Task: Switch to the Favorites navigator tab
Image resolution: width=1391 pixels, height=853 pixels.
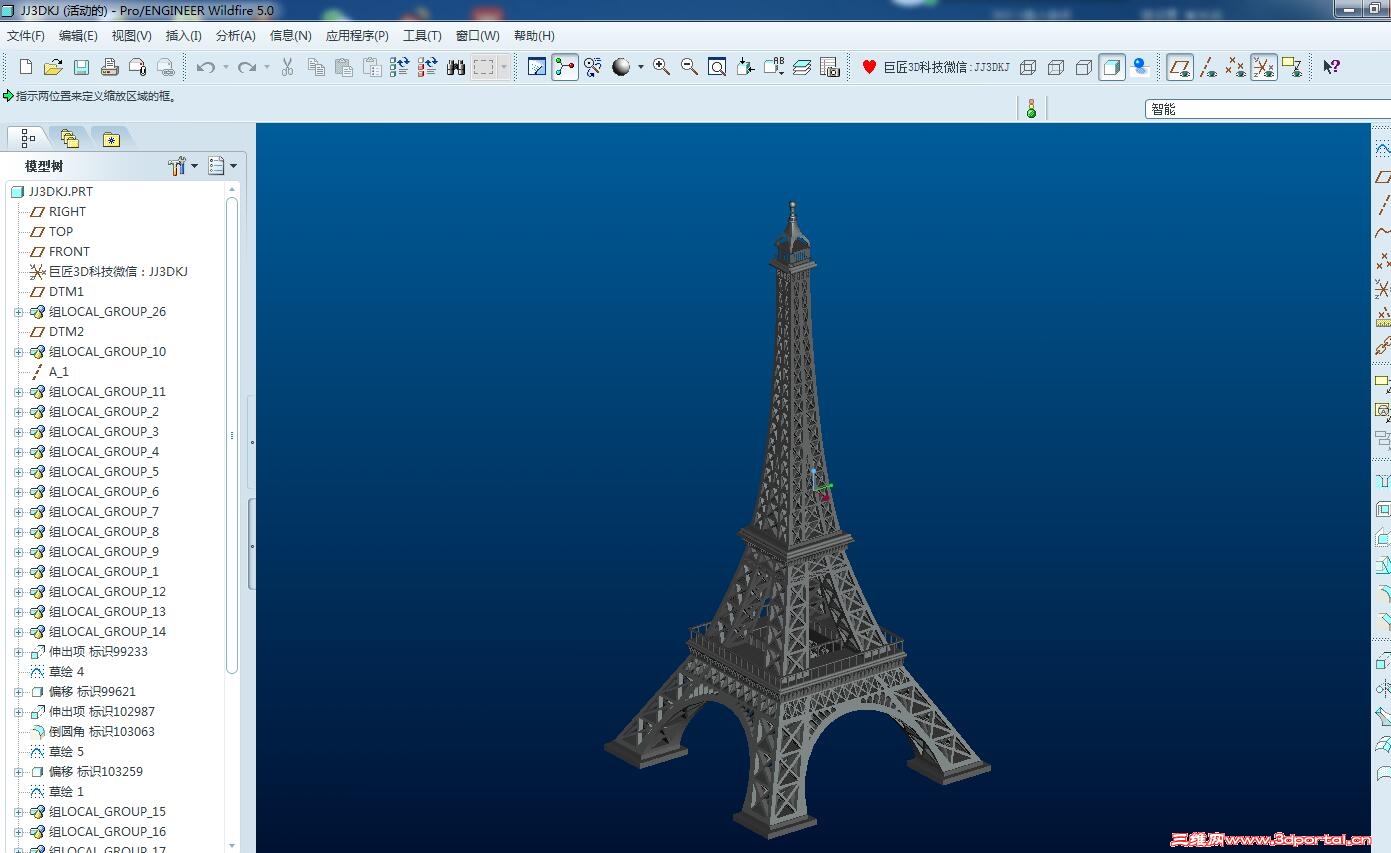Action: pos(111,138)
